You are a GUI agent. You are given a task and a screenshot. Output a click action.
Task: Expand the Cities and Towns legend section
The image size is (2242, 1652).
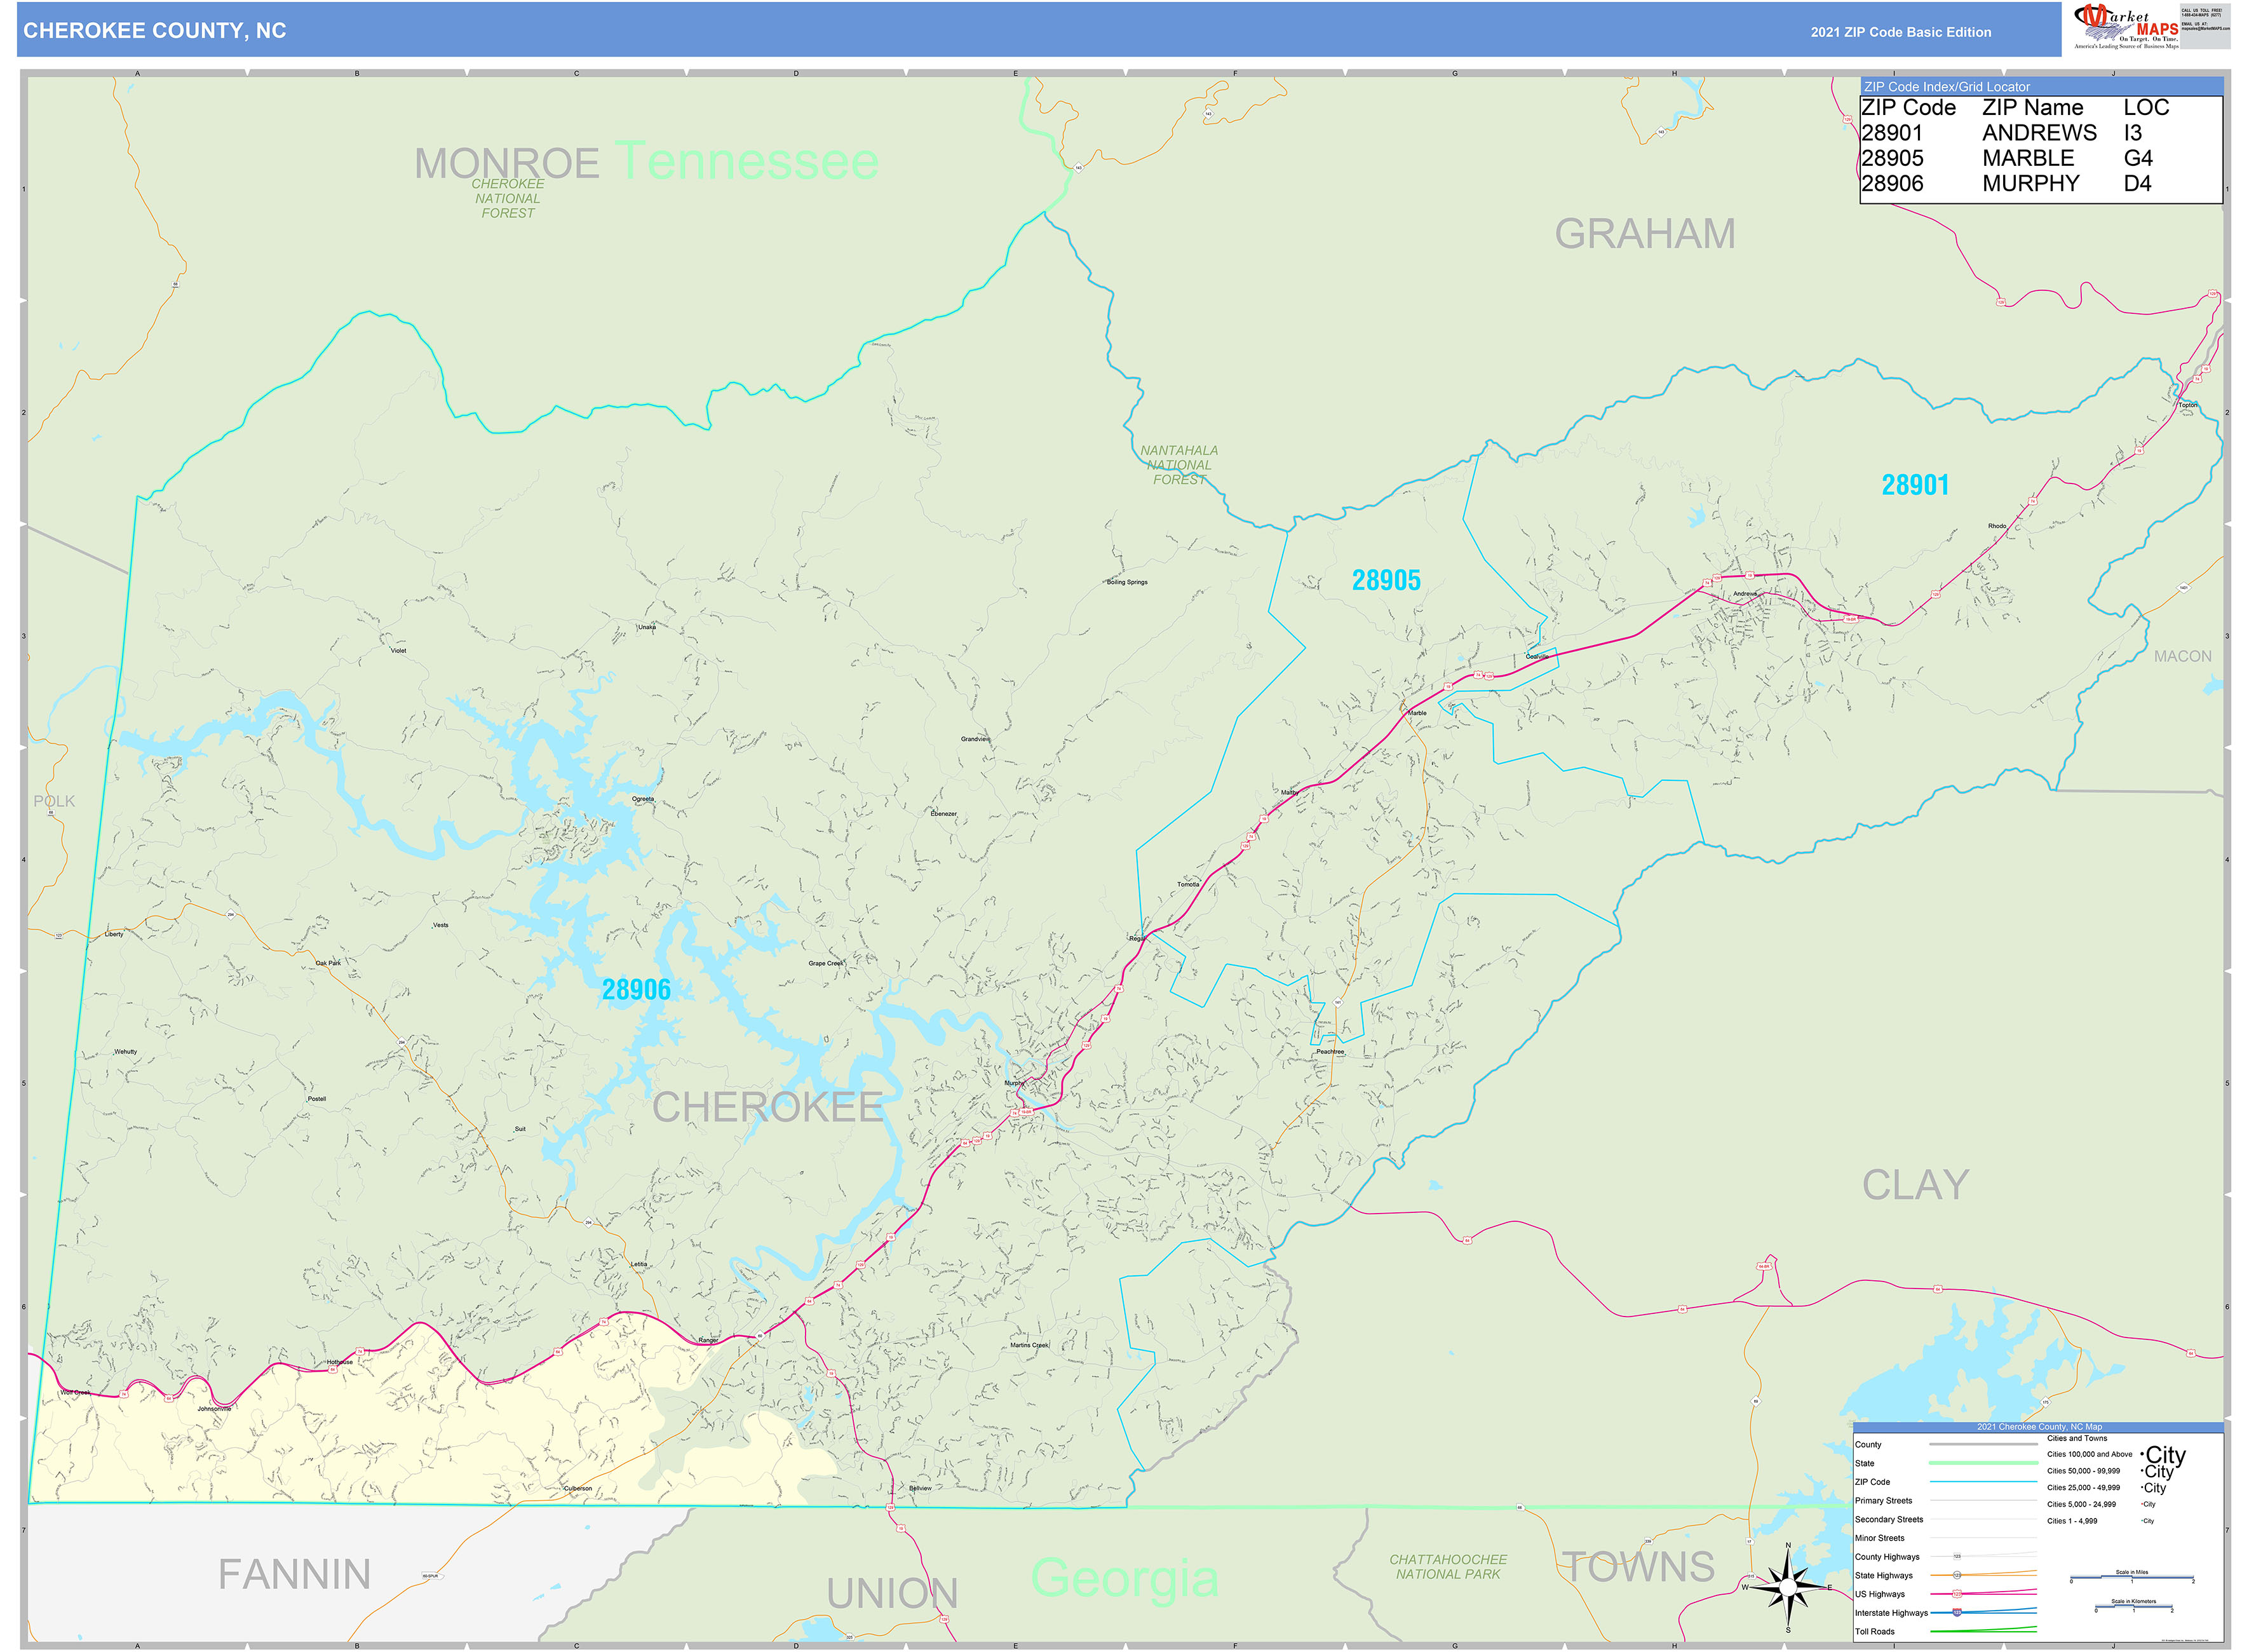click(x=2078, y=1438)
